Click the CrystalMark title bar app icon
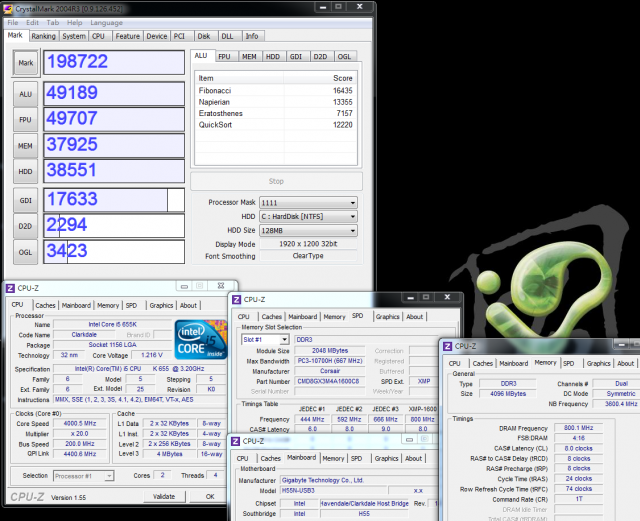640x521 pixels. pos(8,8)
